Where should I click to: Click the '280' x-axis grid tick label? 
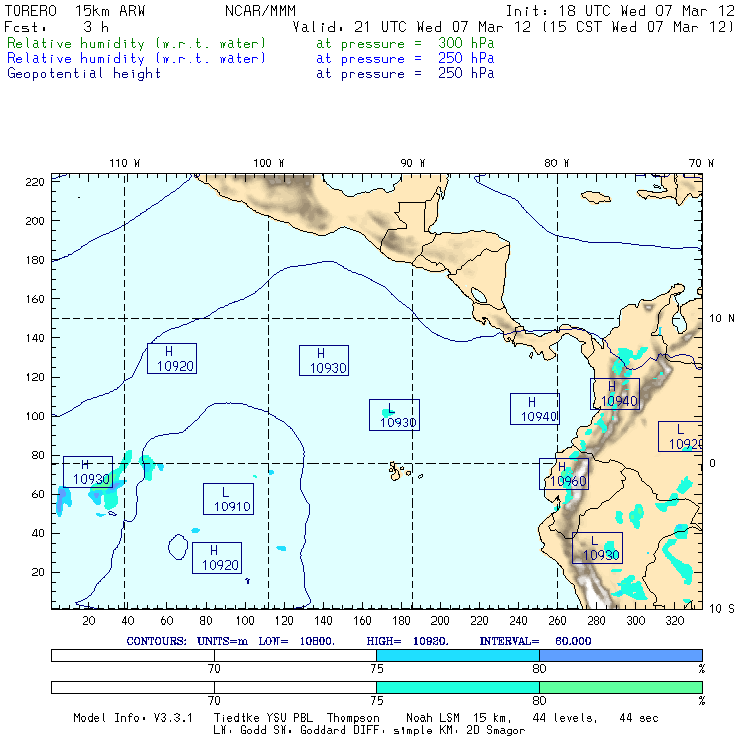(596, 621)
